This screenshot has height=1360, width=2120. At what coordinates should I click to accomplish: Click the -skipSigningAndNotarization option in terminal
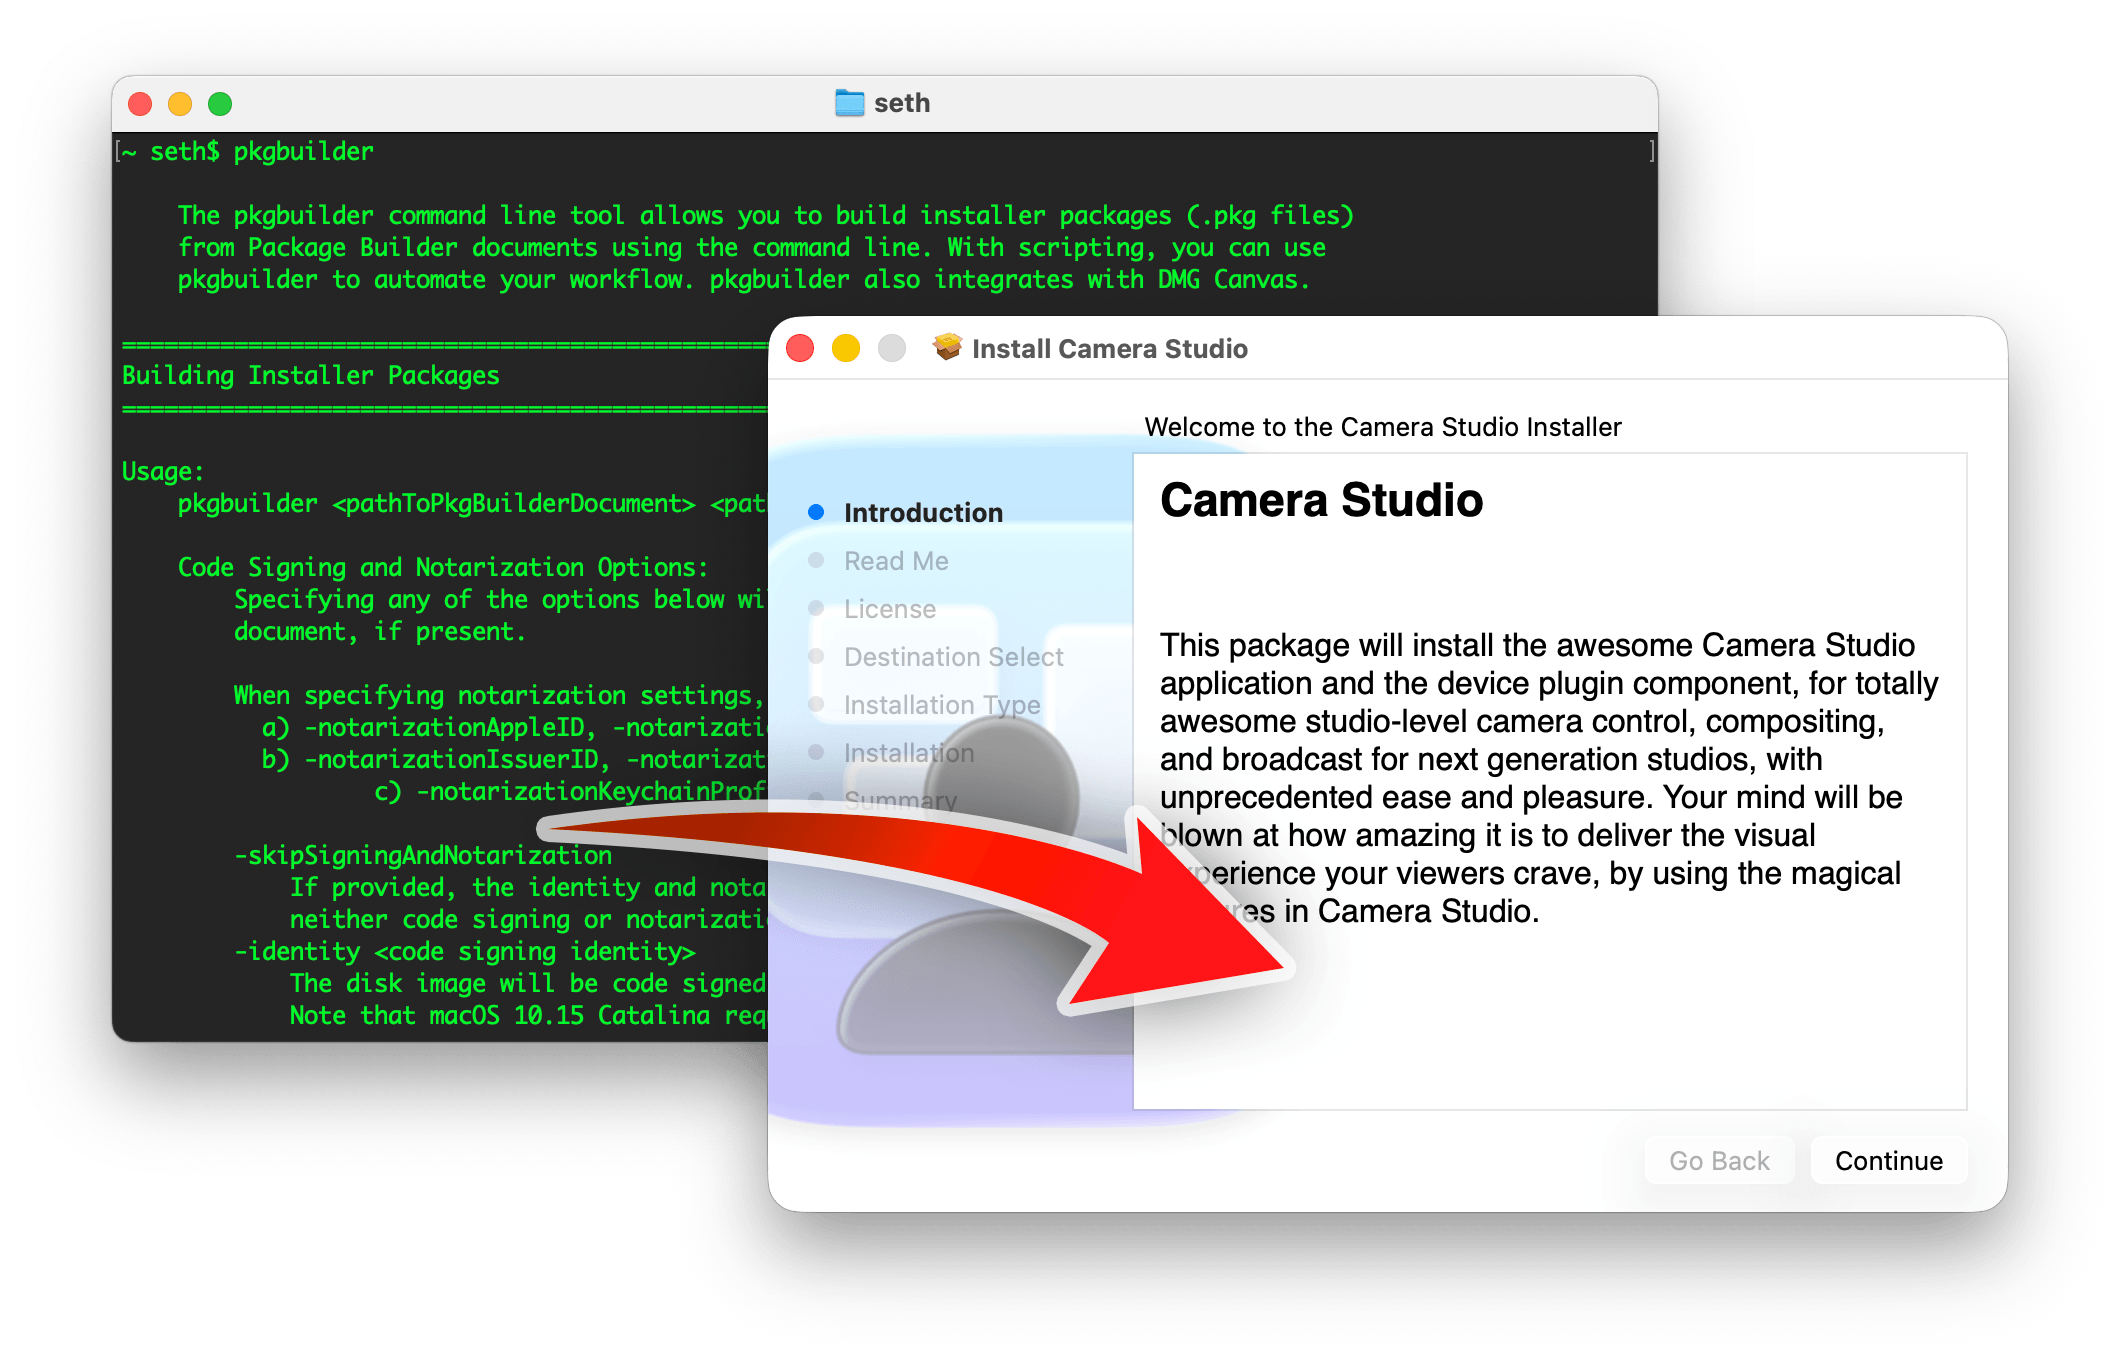tap(423, 856)
